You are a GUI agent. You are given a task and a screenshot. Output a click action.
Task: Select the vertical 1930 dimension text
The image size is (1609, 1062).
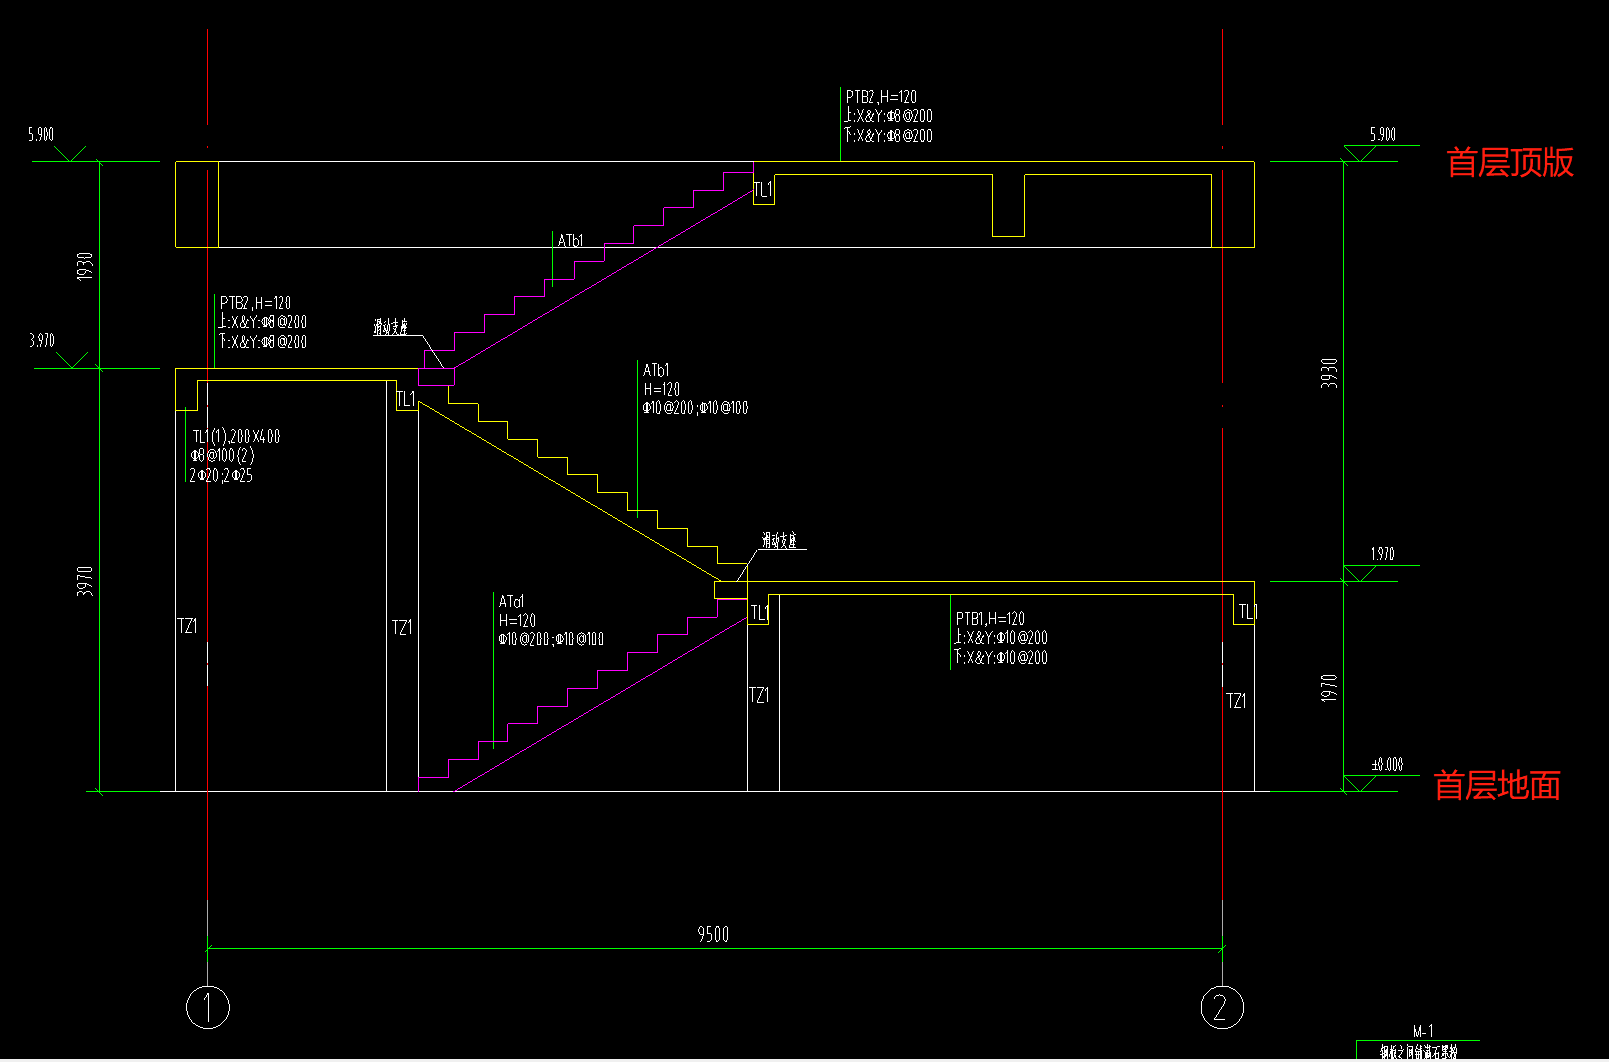pyautogui.click(x=85, y=266)
